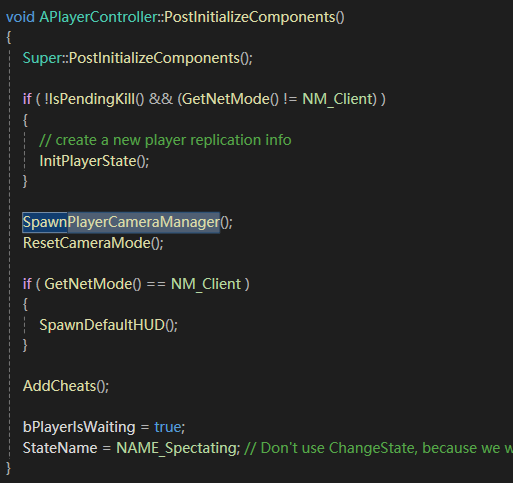Click the InitPlayerState() call
513x483 pixels.
coord(94,161)
